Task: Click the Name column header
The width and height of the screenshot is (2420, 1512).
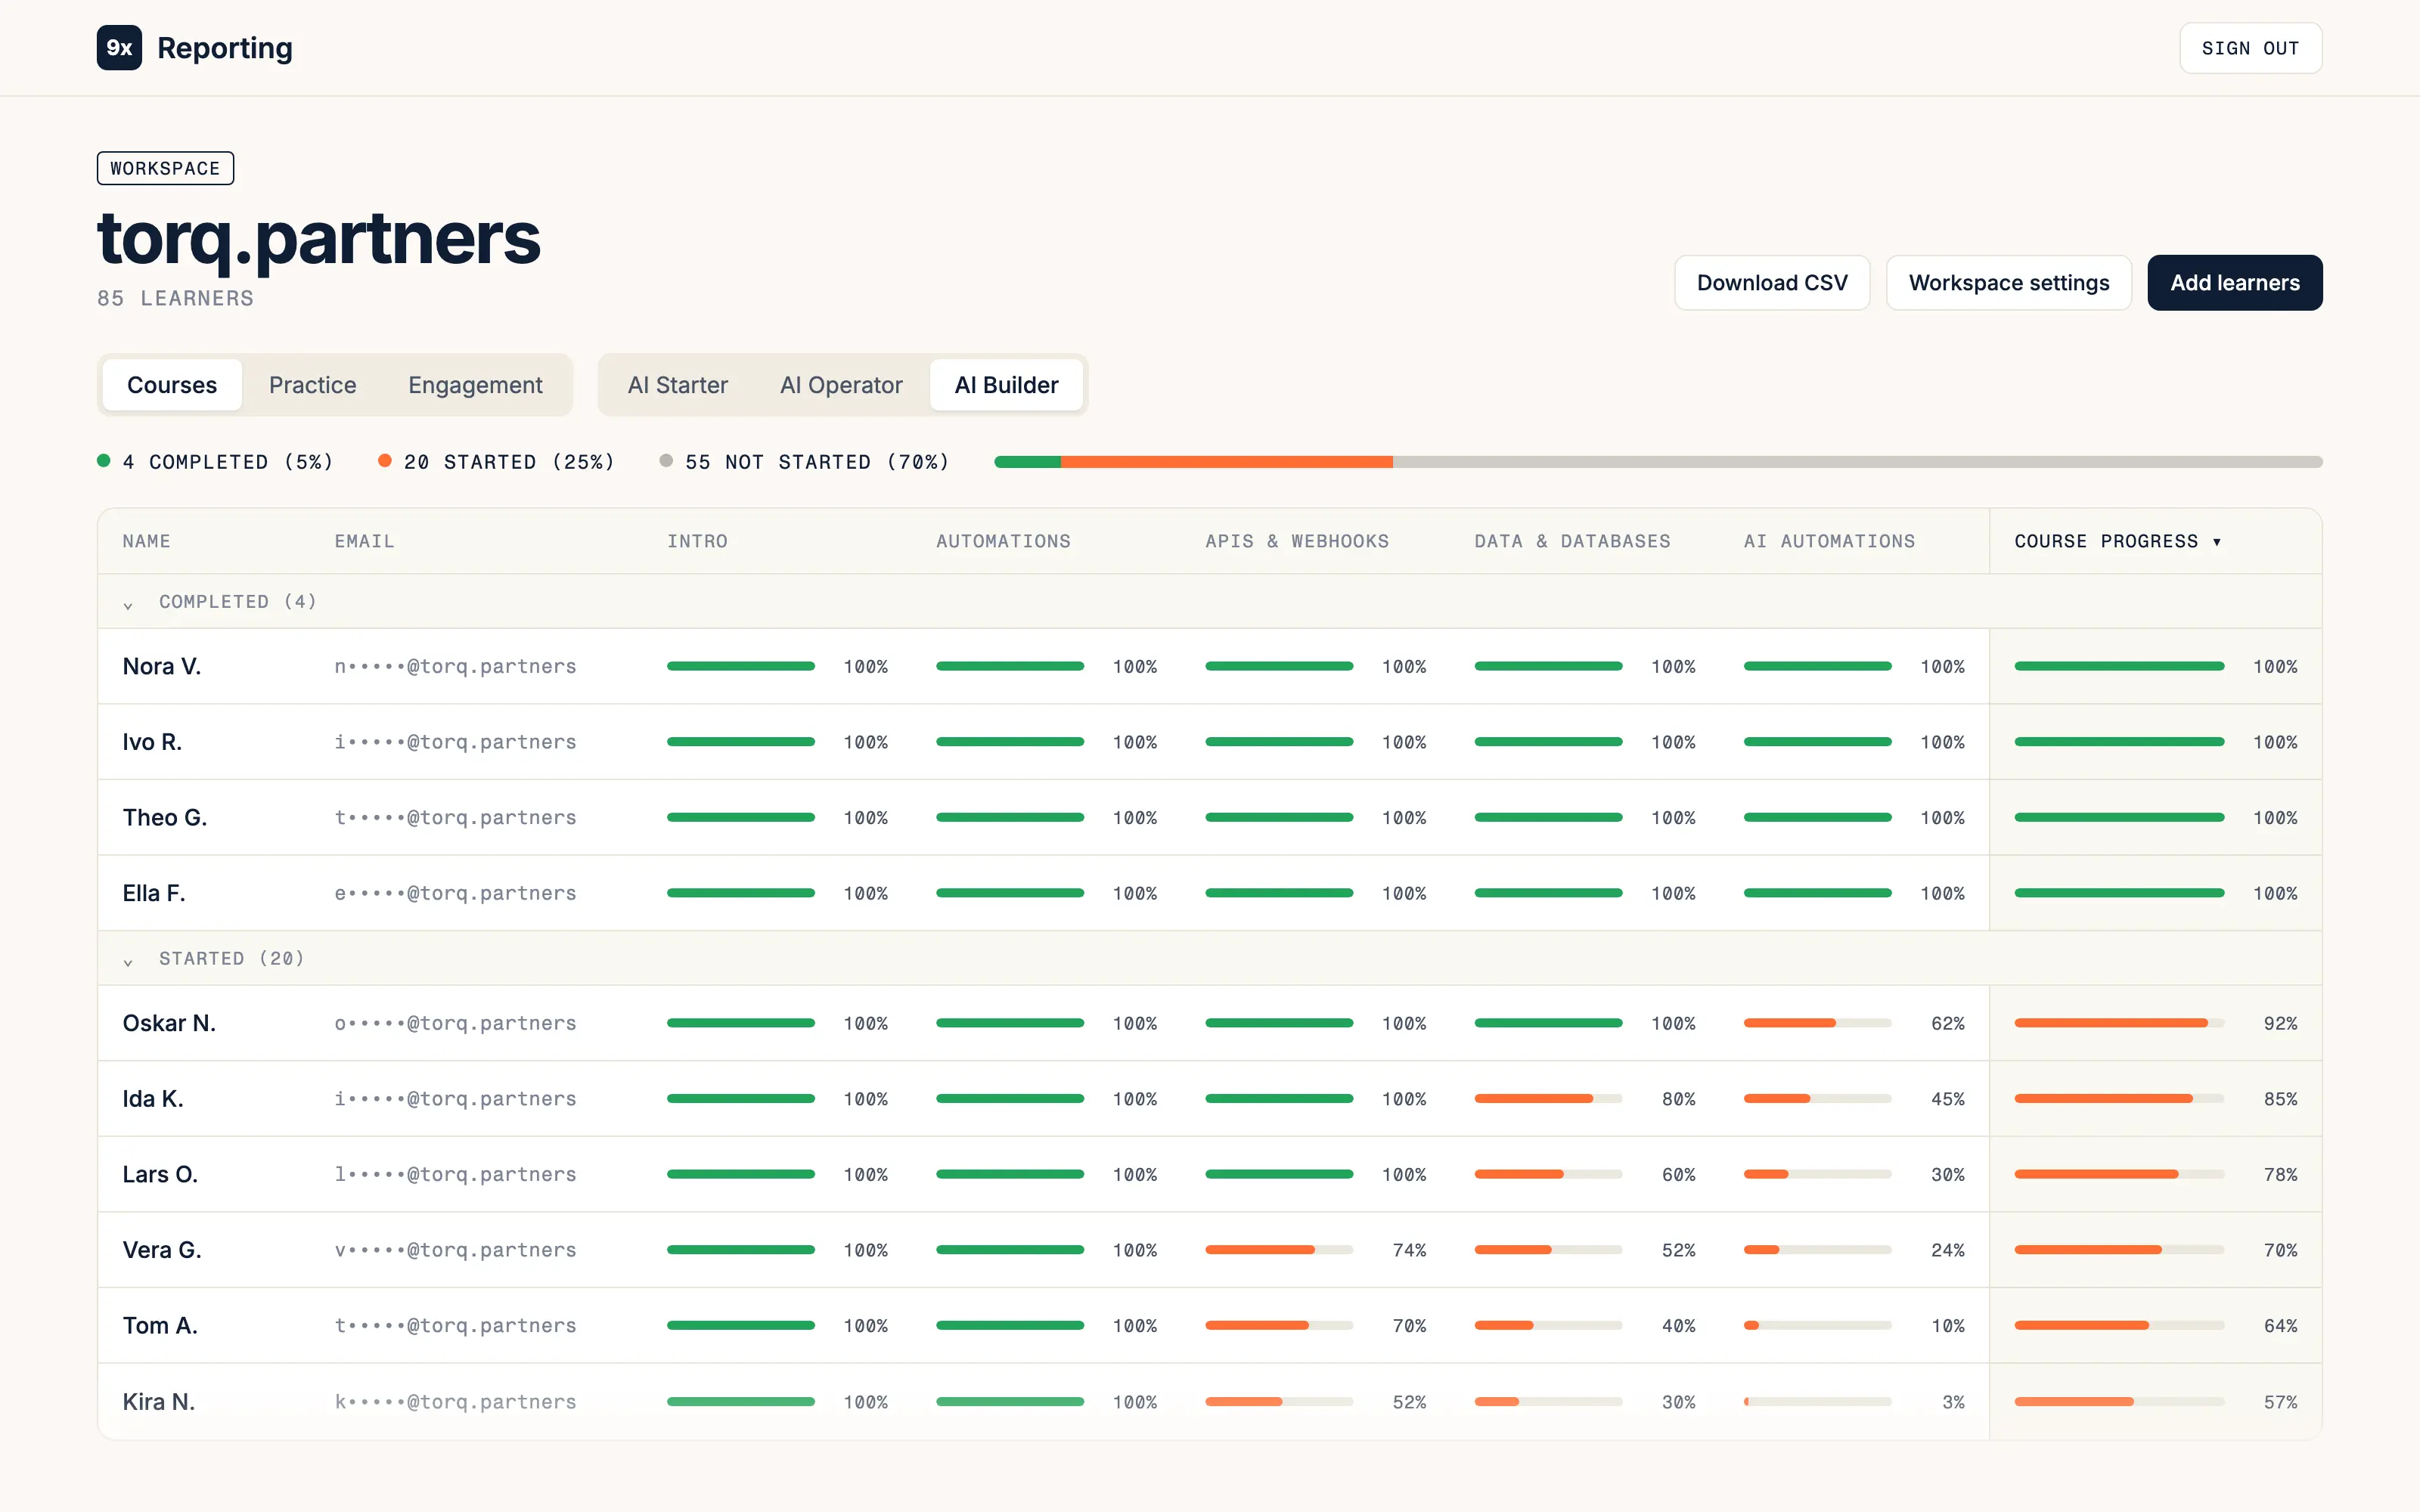Action: click(x=147, y=541)
